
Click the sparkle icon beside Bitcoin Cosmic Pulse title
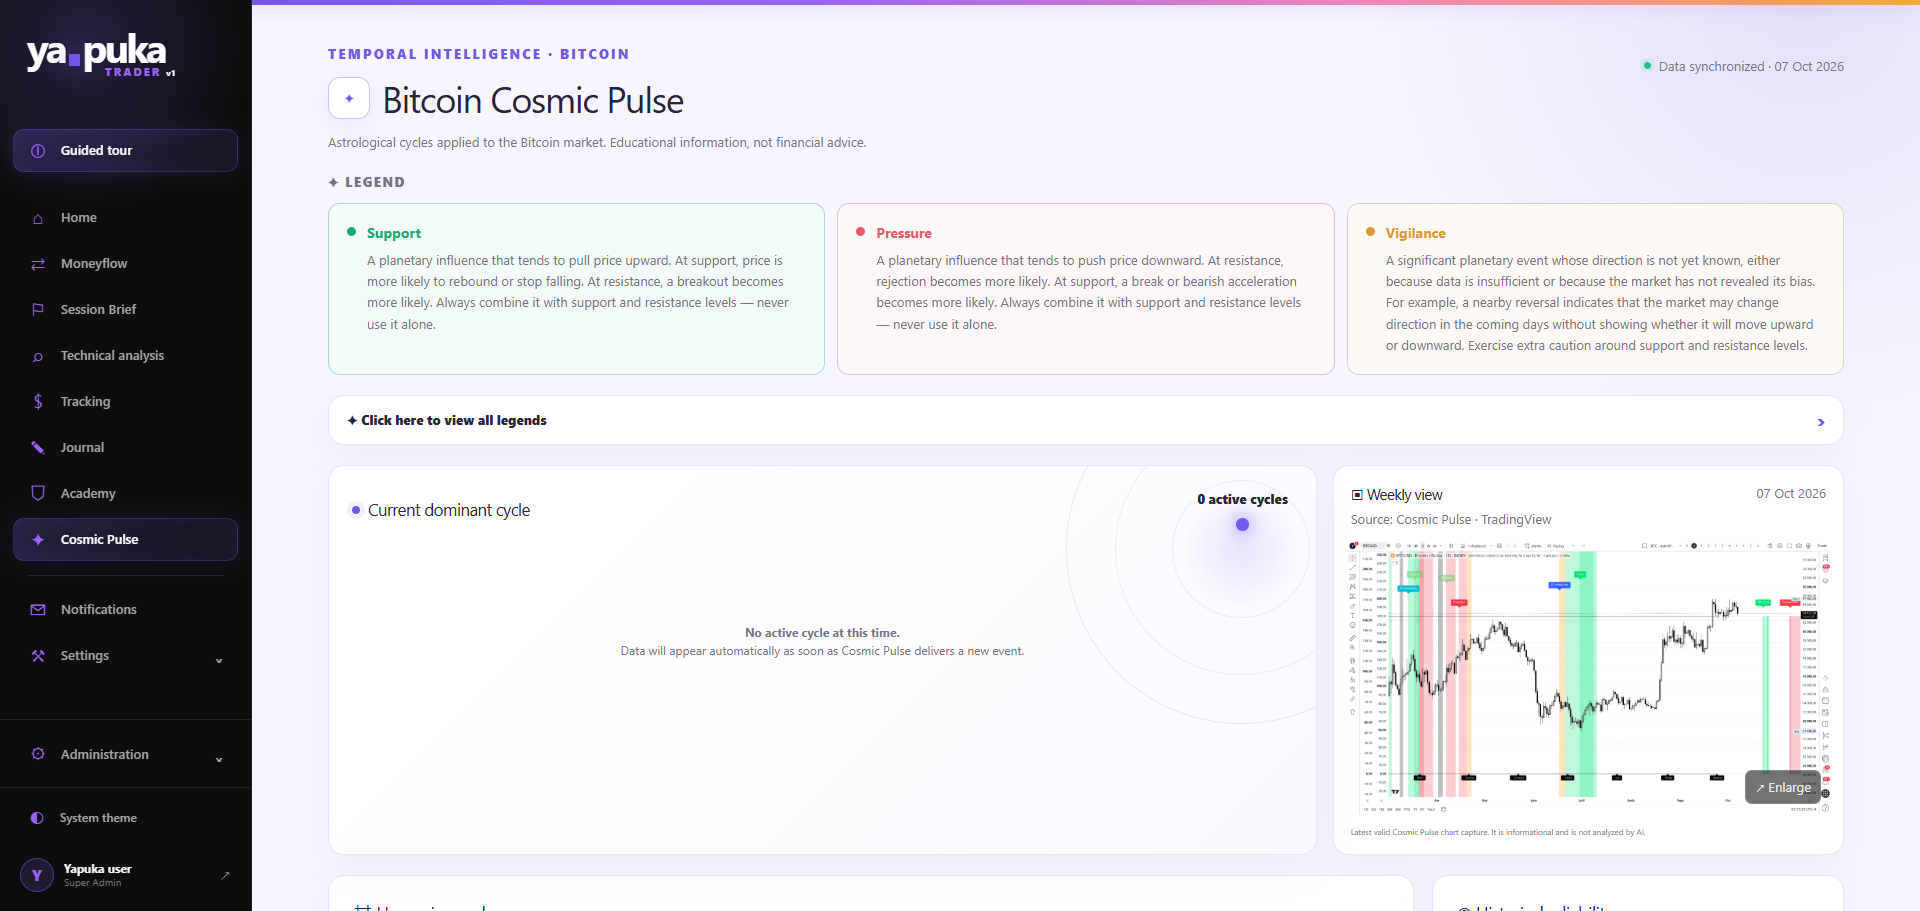[349, 99]
